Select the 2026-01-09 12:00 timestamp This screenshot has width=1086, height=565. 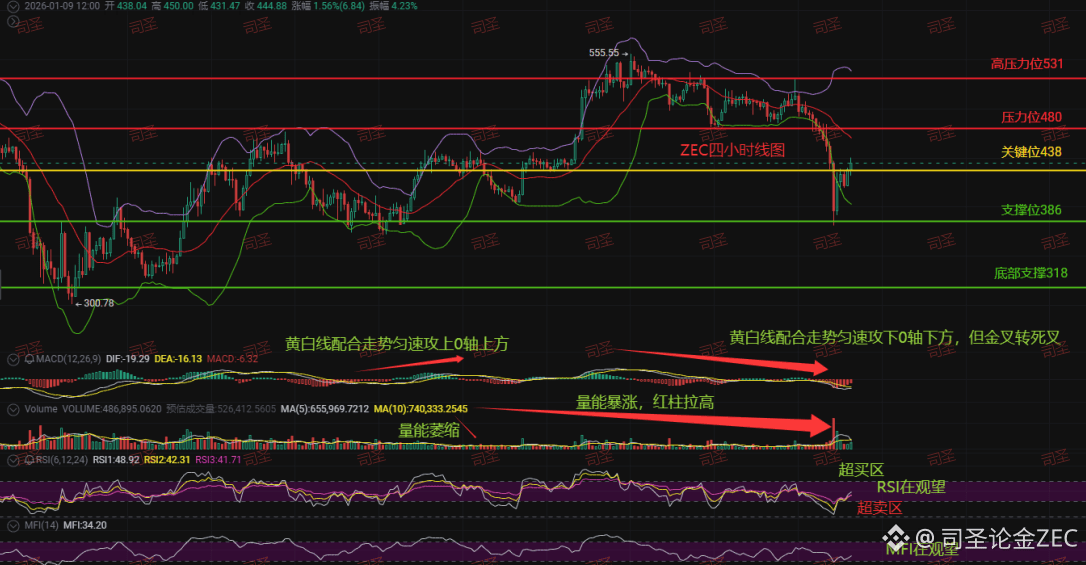pyautogui.click(x=62, y=6)
